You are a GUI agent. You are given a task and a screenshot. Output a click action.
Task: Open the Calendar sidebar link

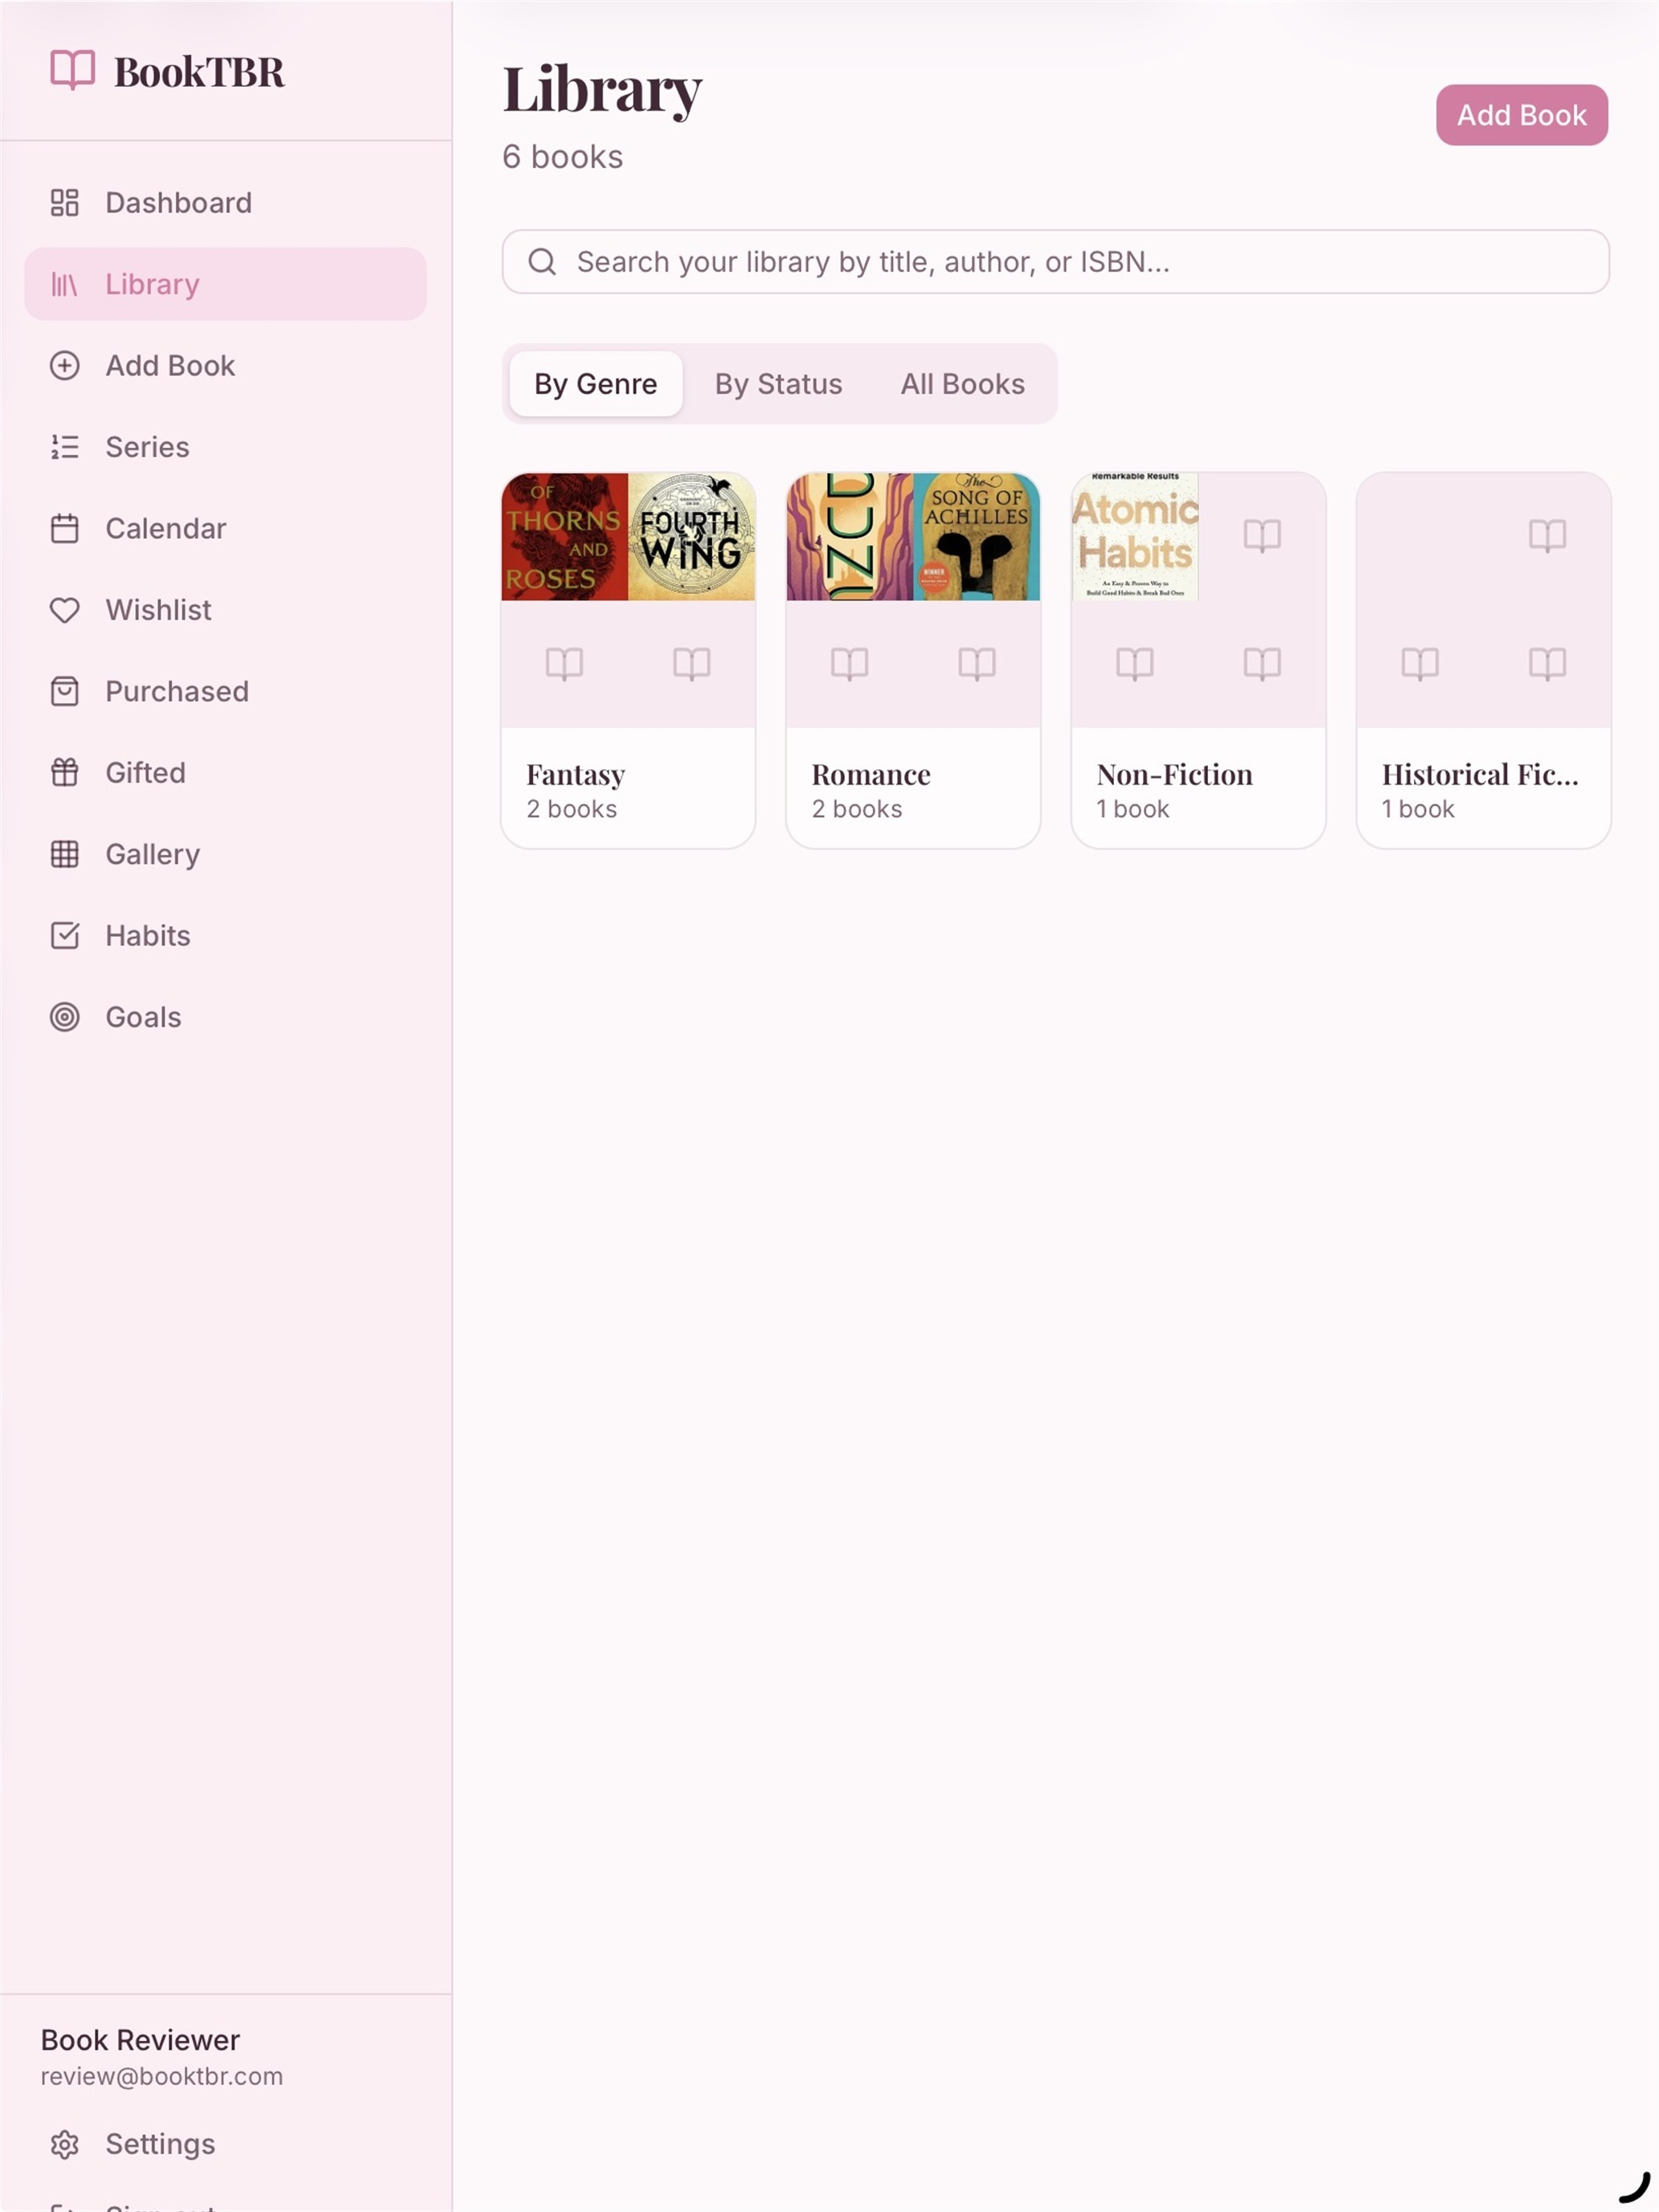point(225,529)
